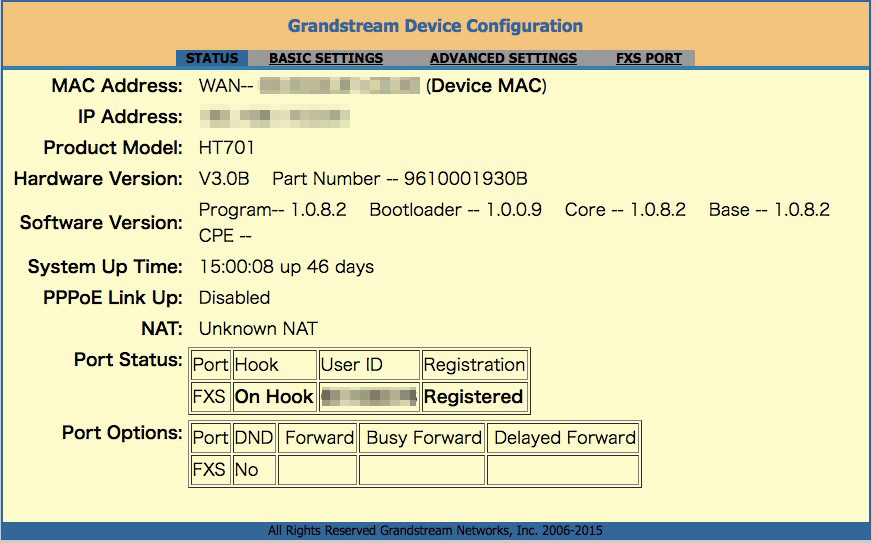Click the System Up Time label
Image resolution: width=872 pixels, height=543 pixels.
click(x=105, y=266)
